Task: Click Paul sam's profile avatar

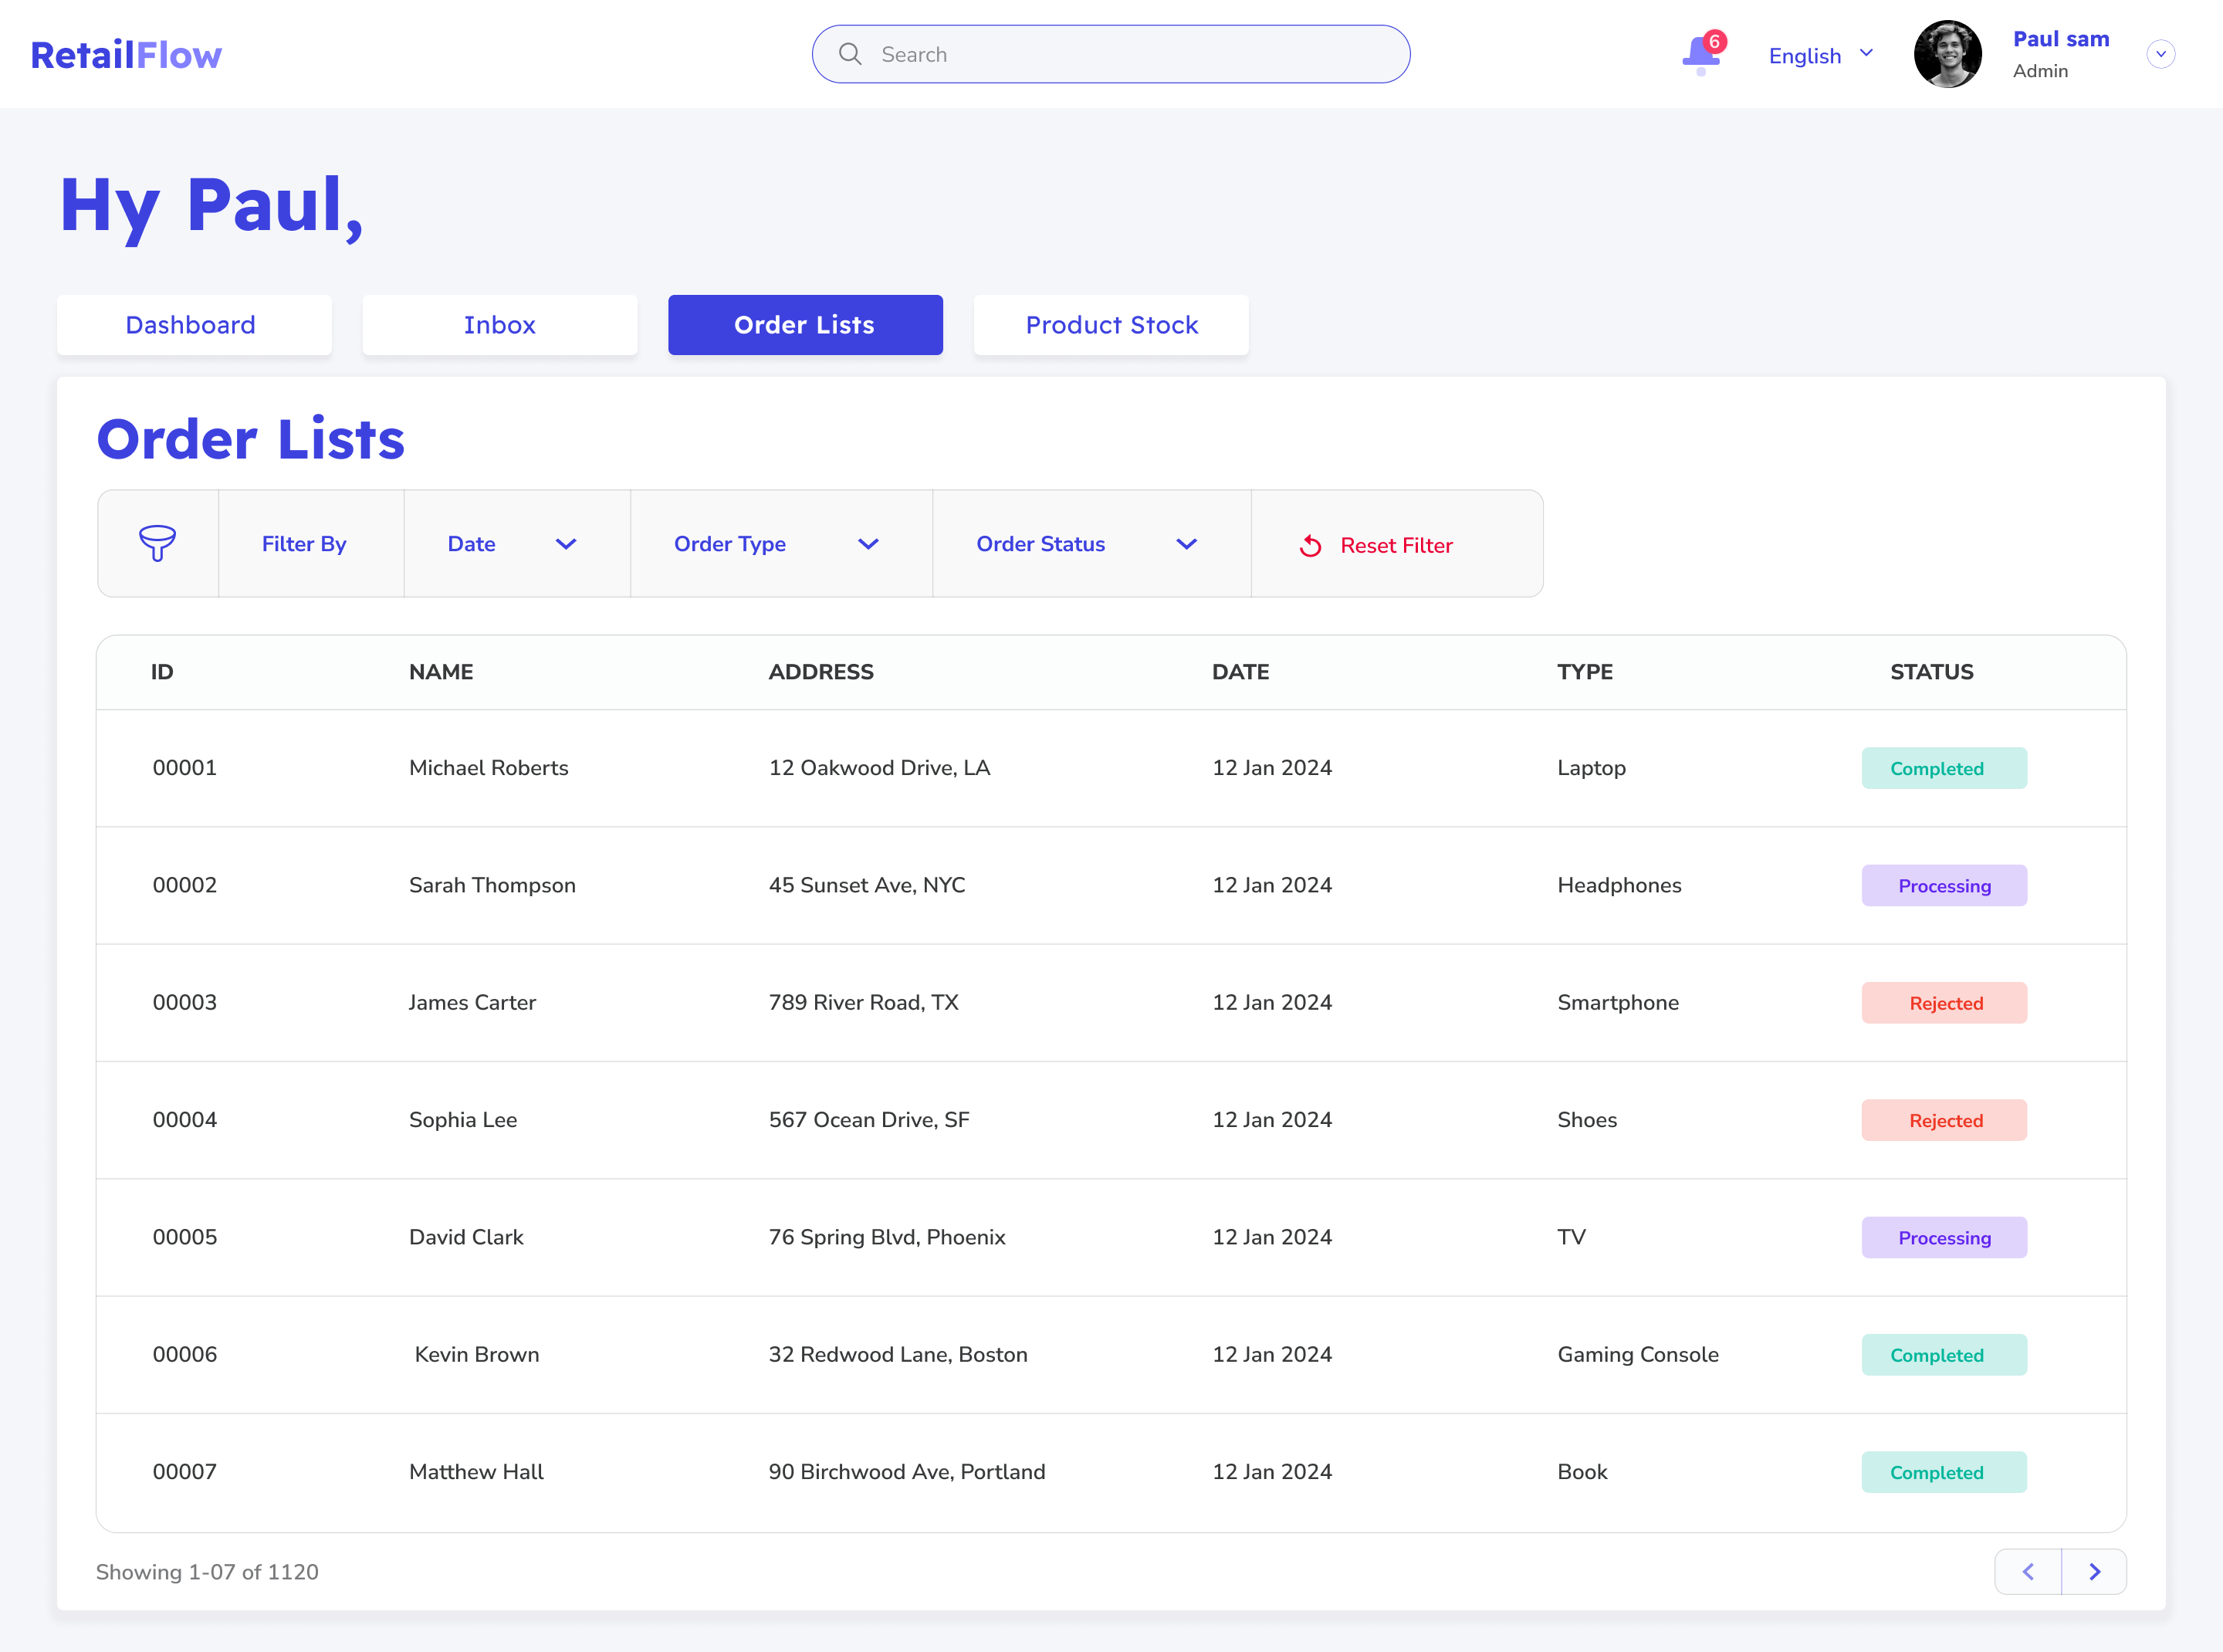Action: pos(1947,54)
